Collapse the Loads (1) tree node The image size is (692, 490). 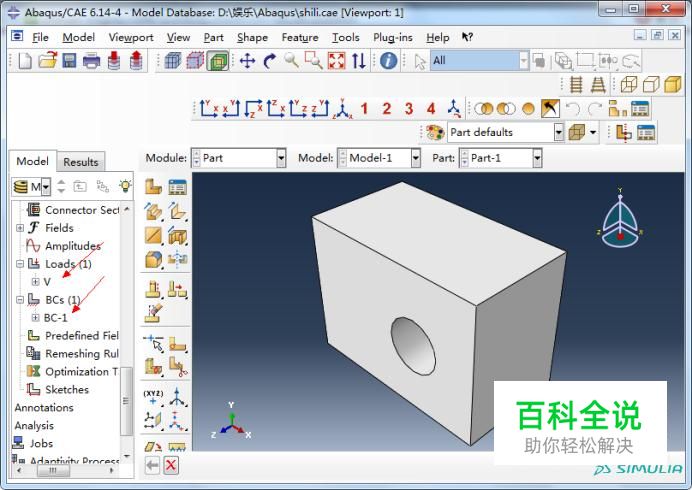coord(20,264)
